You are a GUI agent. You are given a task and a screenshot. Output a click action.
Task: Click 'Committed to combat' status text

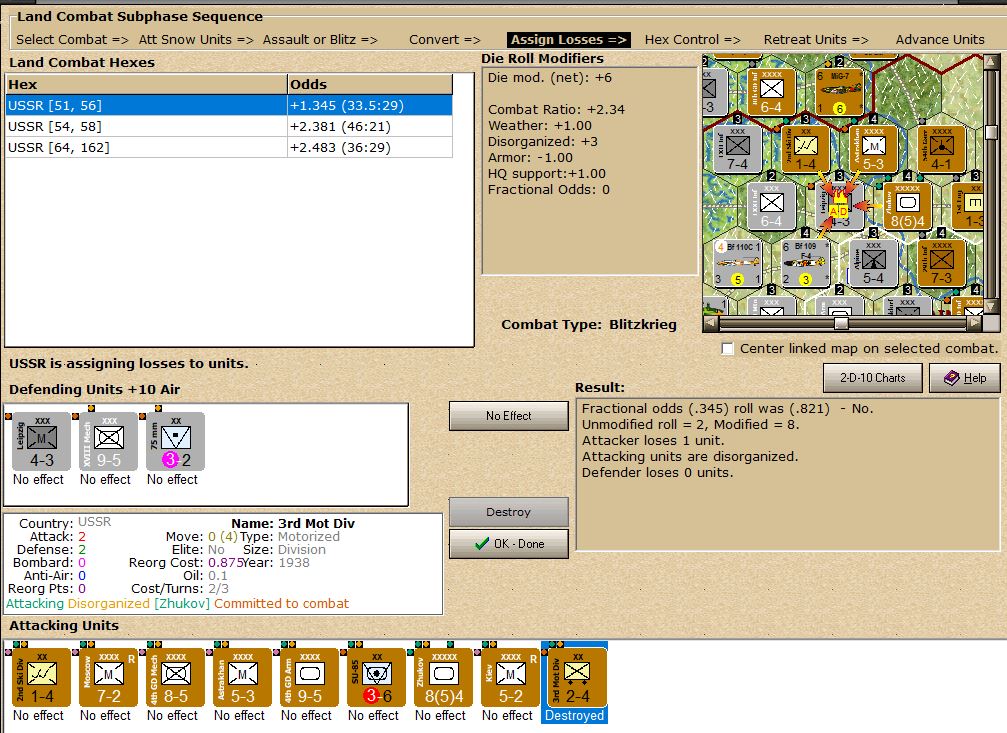click(281, 604)
